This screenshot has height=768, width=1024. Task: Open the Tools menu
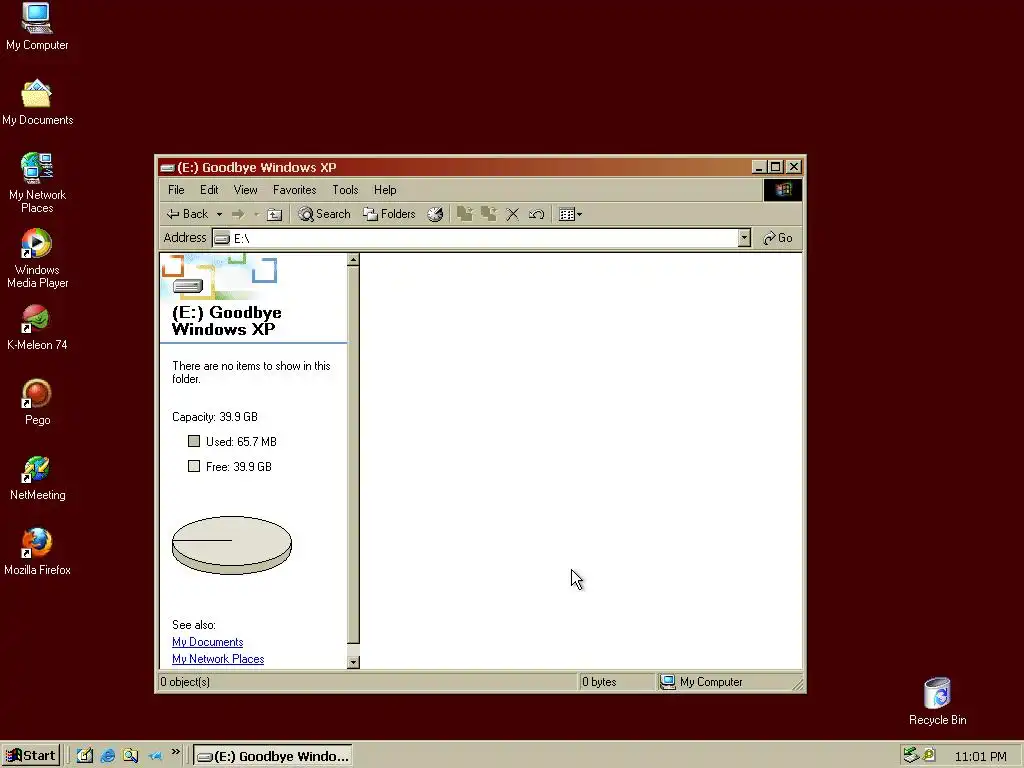(x=345, y=190)
